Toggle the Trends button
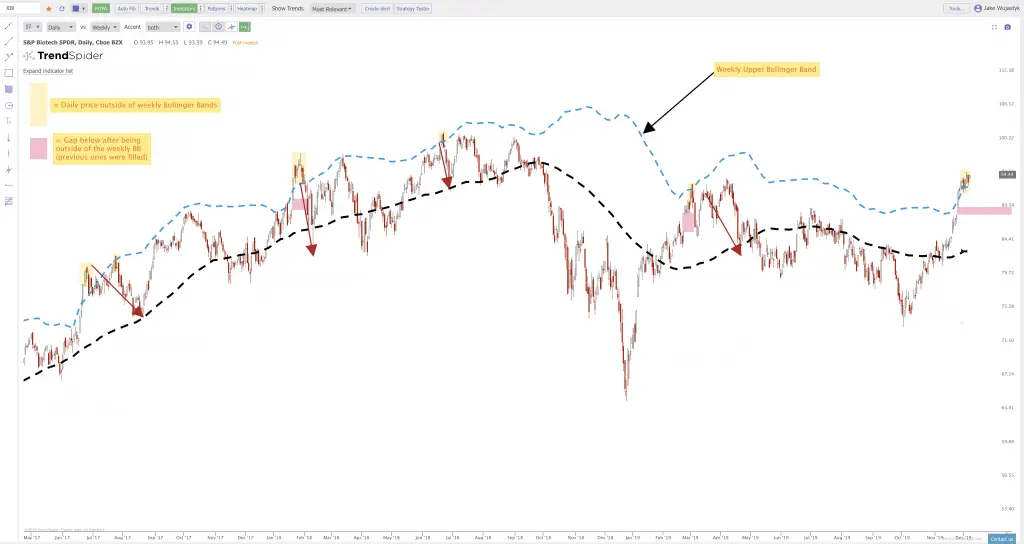Image resolution: width=1024 pixels, height=544 pixels. [152, 8]
